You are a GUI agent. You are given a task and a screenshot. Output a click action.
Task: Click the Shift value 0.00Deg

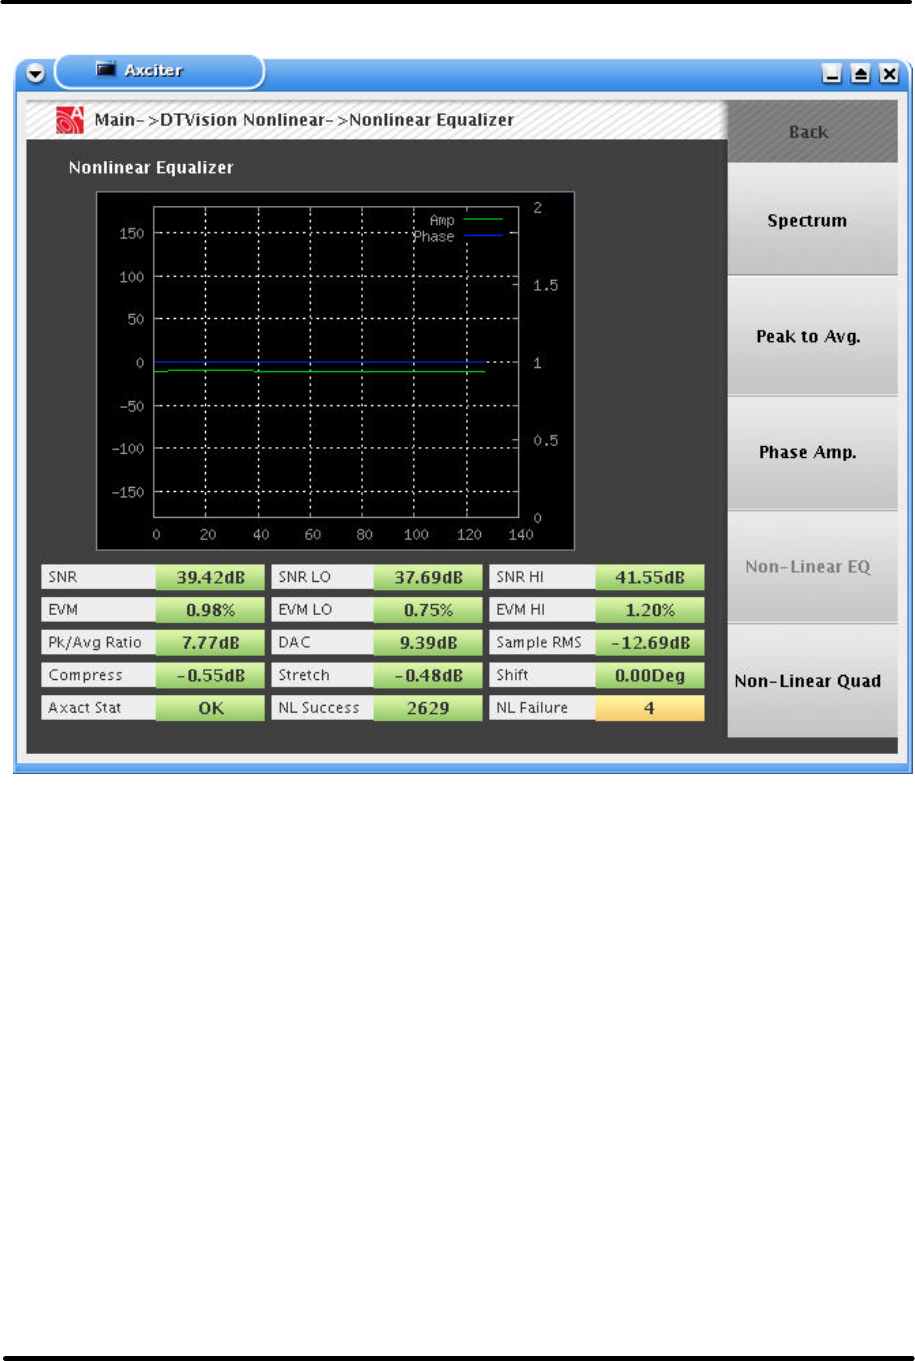click(650, 675)
